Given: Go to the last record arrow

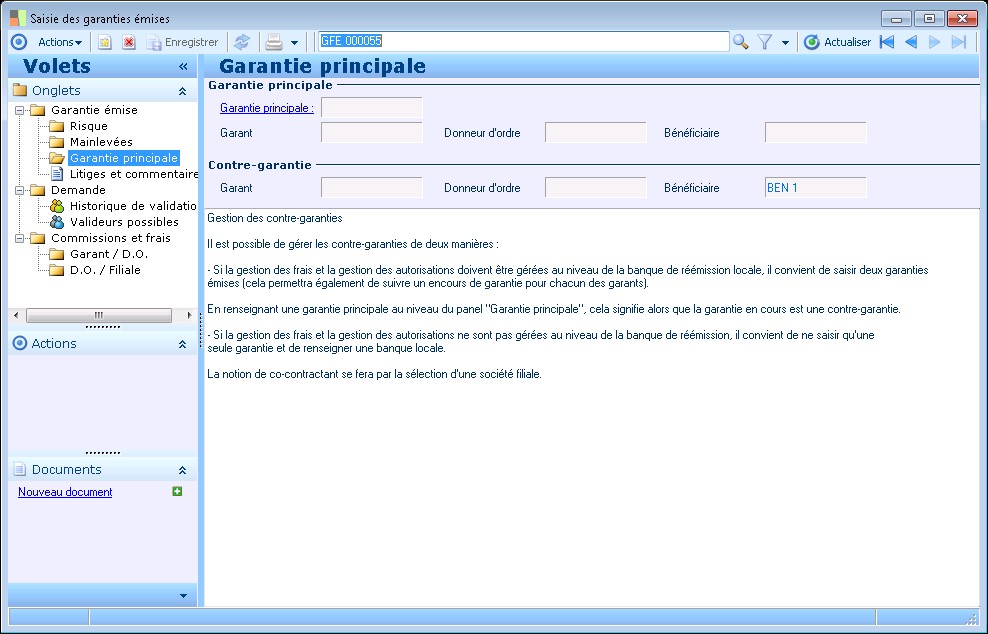Looking at the screenshot, I should [959, 42].
